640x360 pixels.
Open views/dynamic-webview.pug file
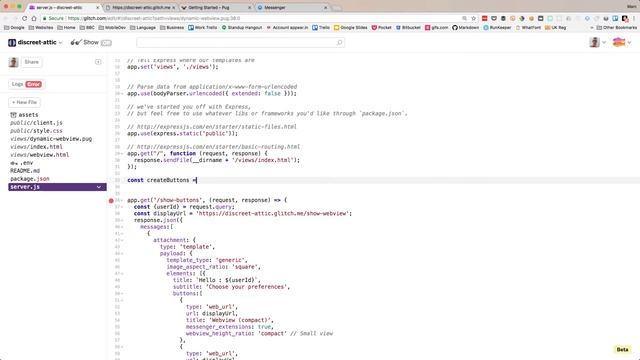[x=51, y=139]
